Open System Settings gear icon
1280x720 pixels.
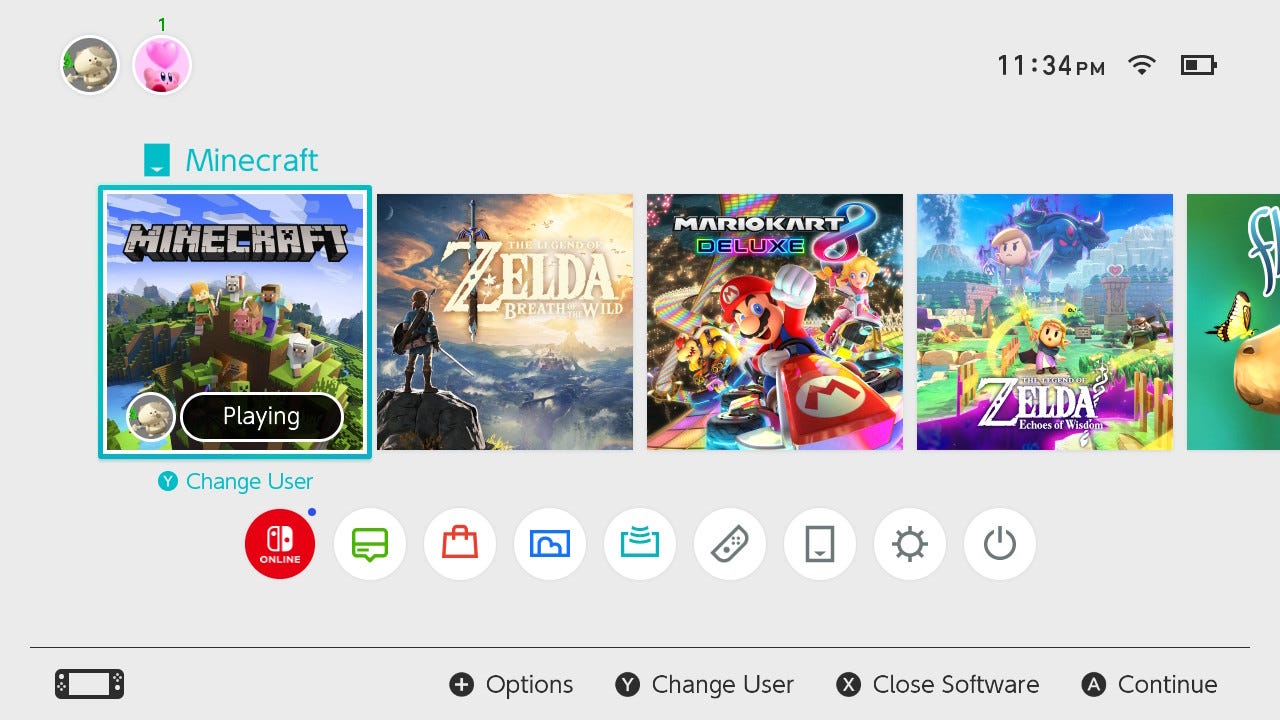(x=910, y=544)
